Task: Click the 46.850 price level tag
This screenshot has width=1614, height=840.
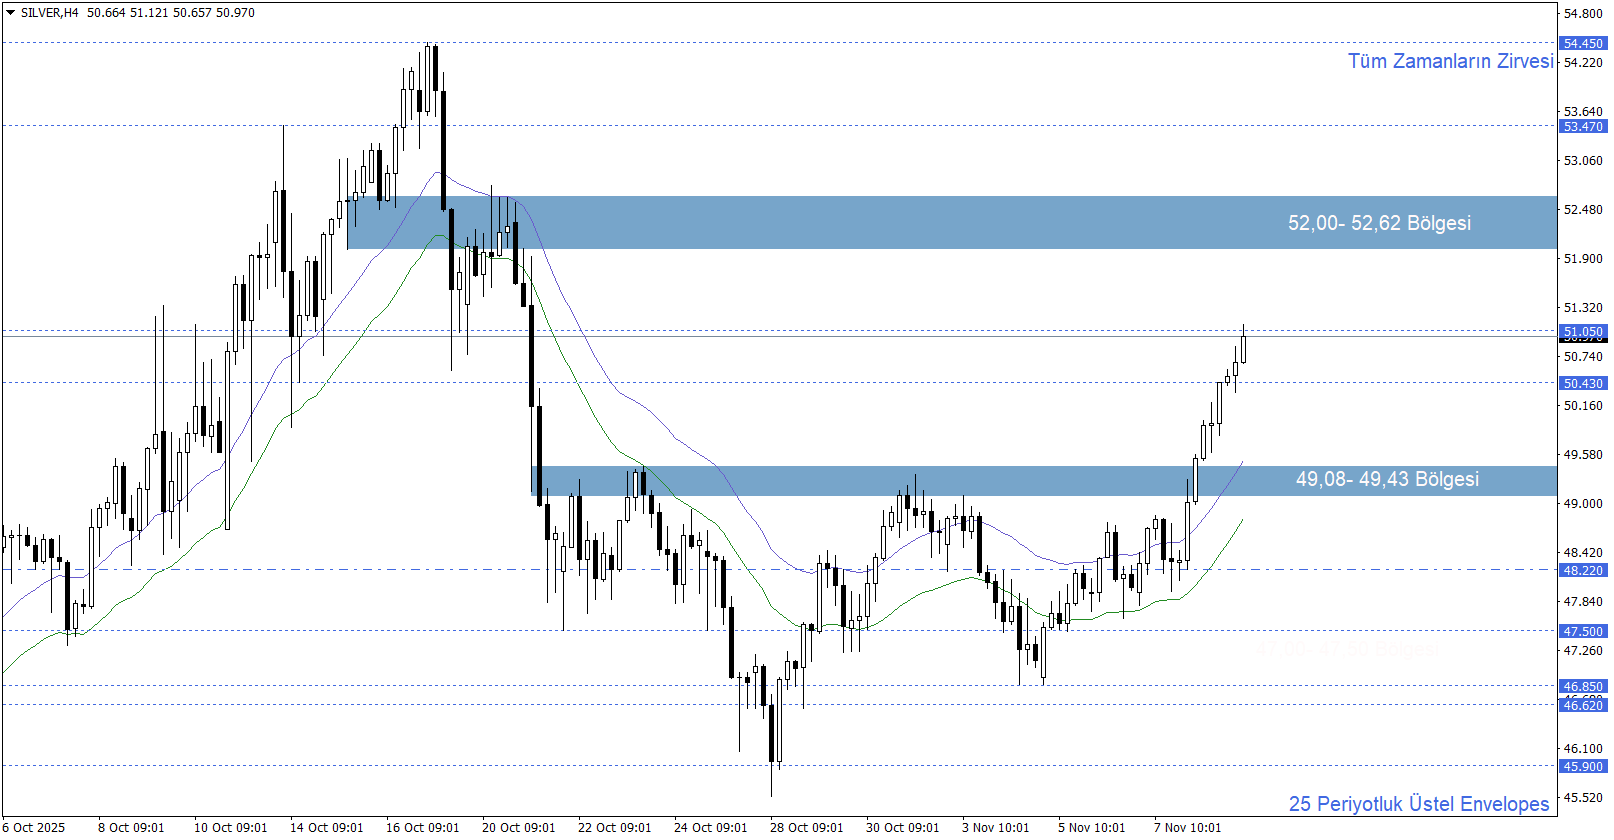Action: click(x=1583, y=686)
